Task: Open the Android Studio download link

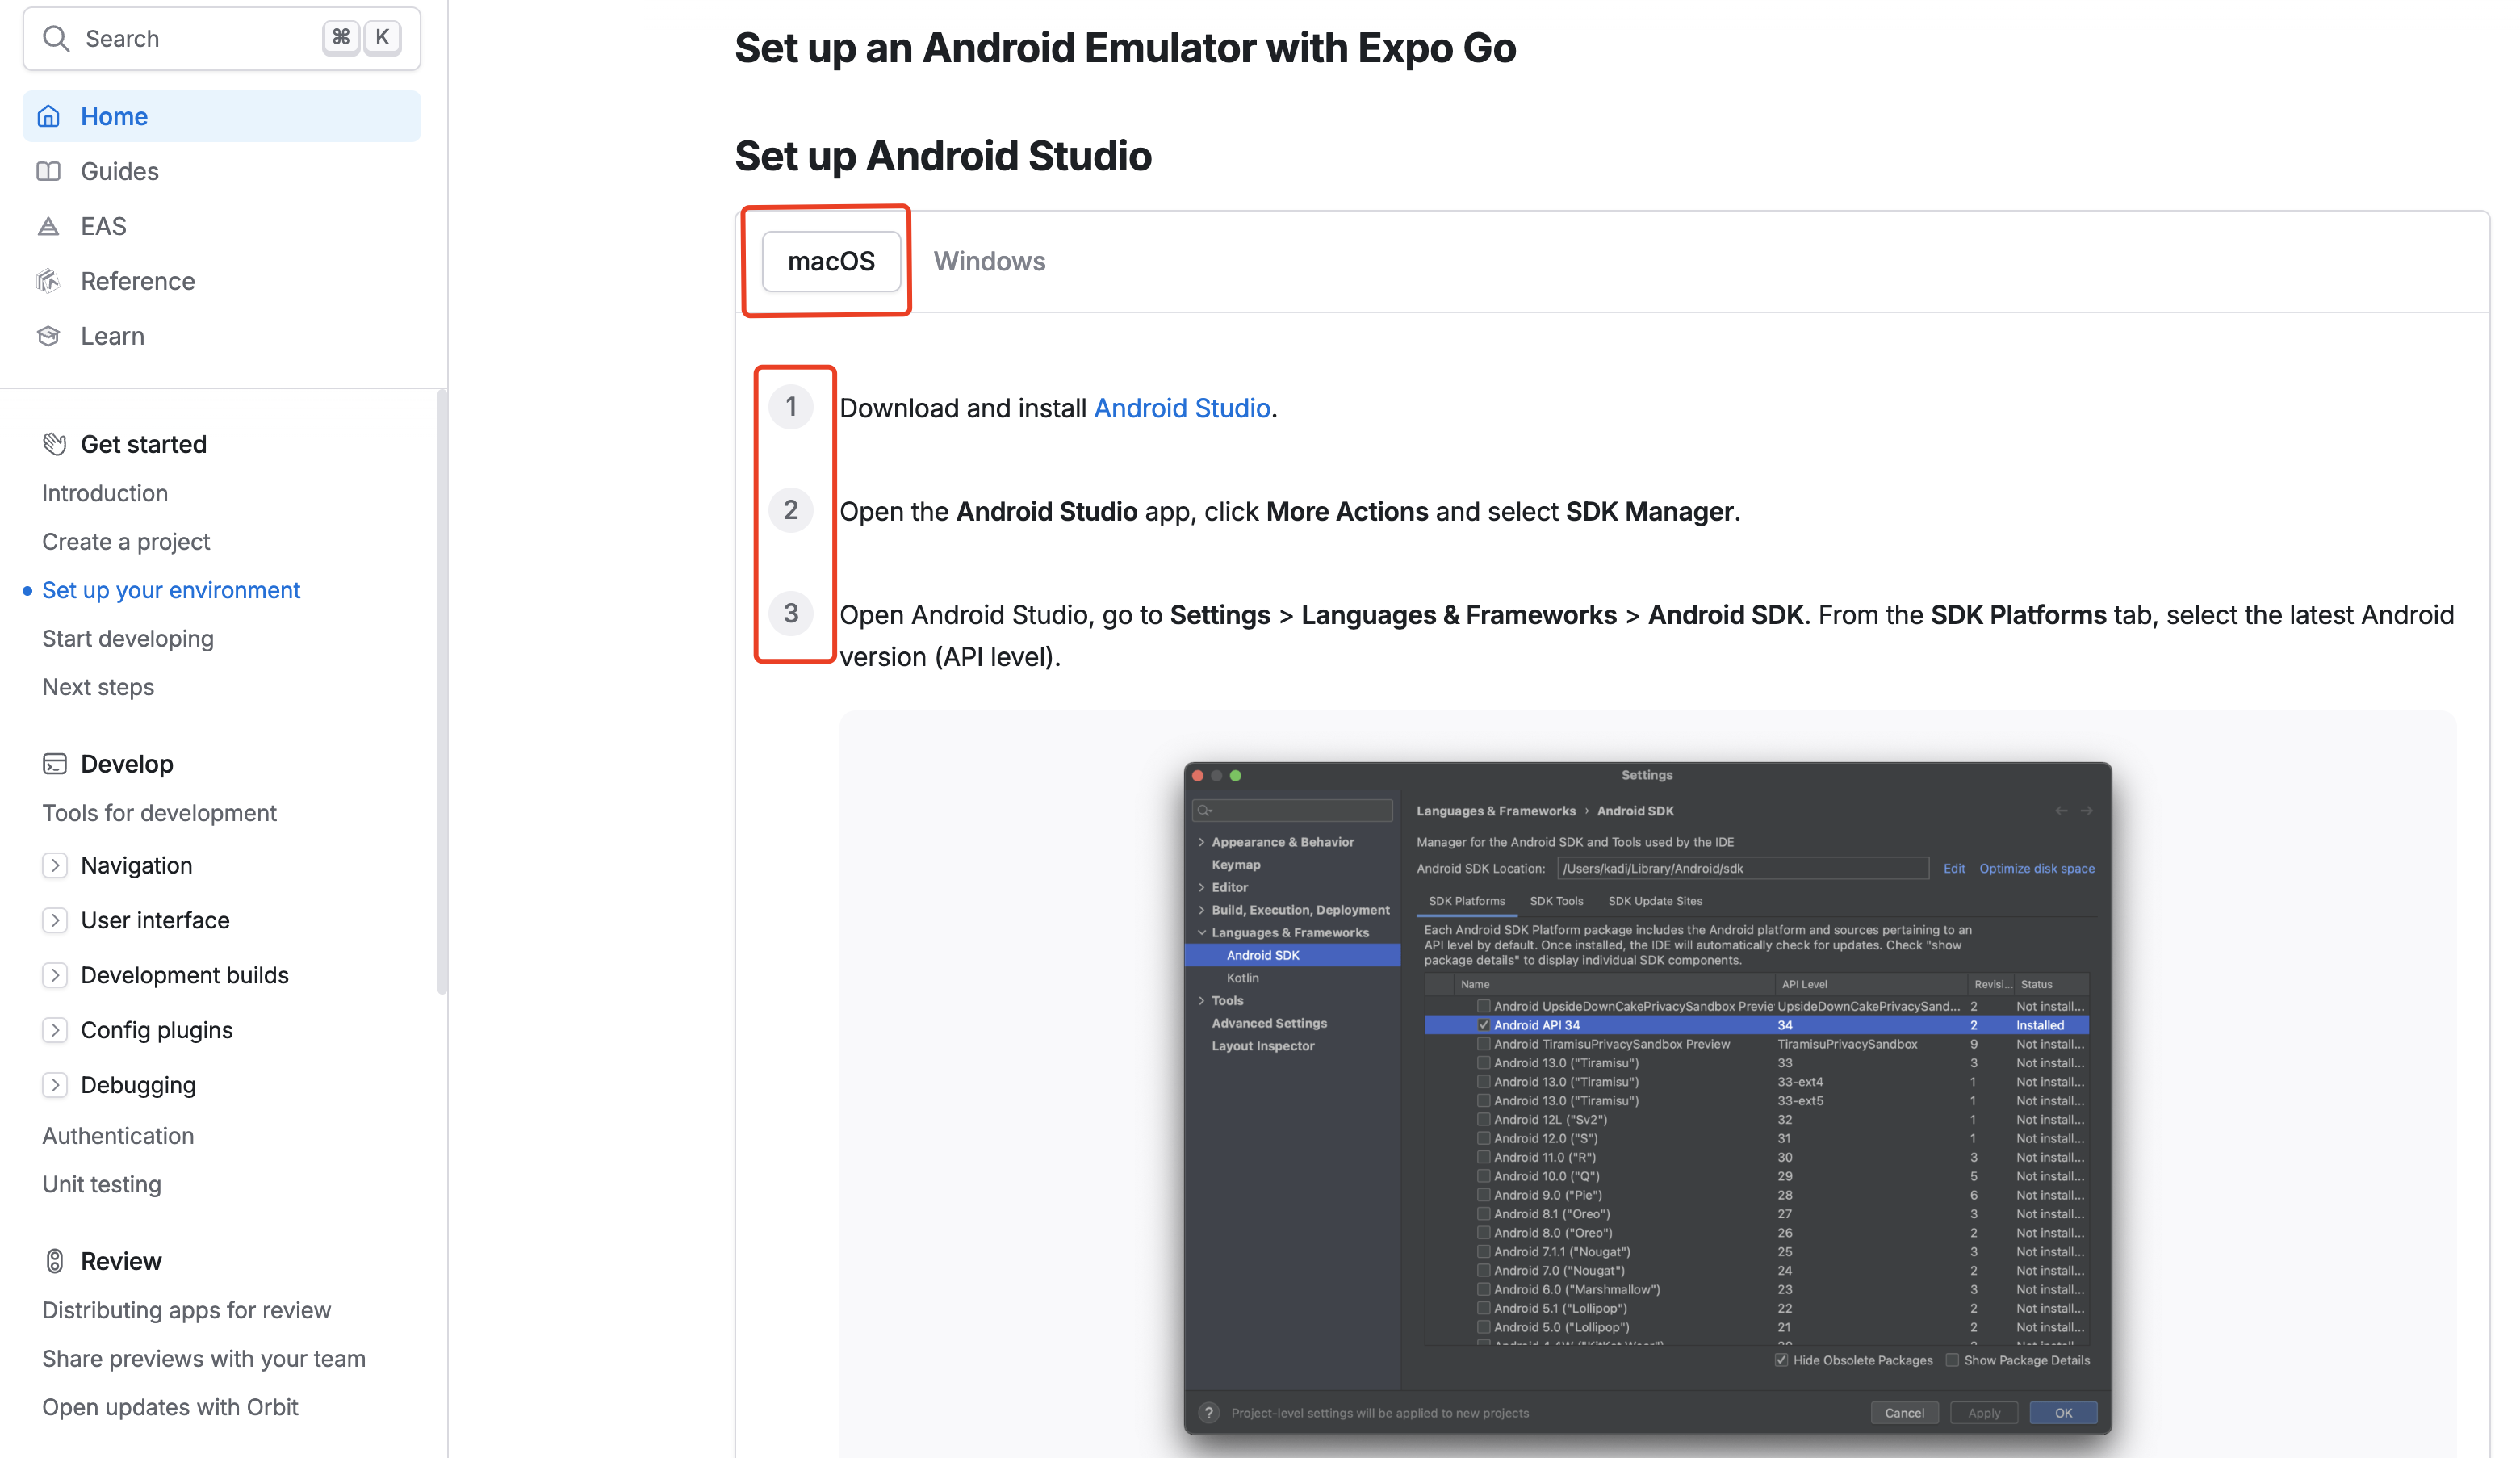Action: tap(1181, 408)
